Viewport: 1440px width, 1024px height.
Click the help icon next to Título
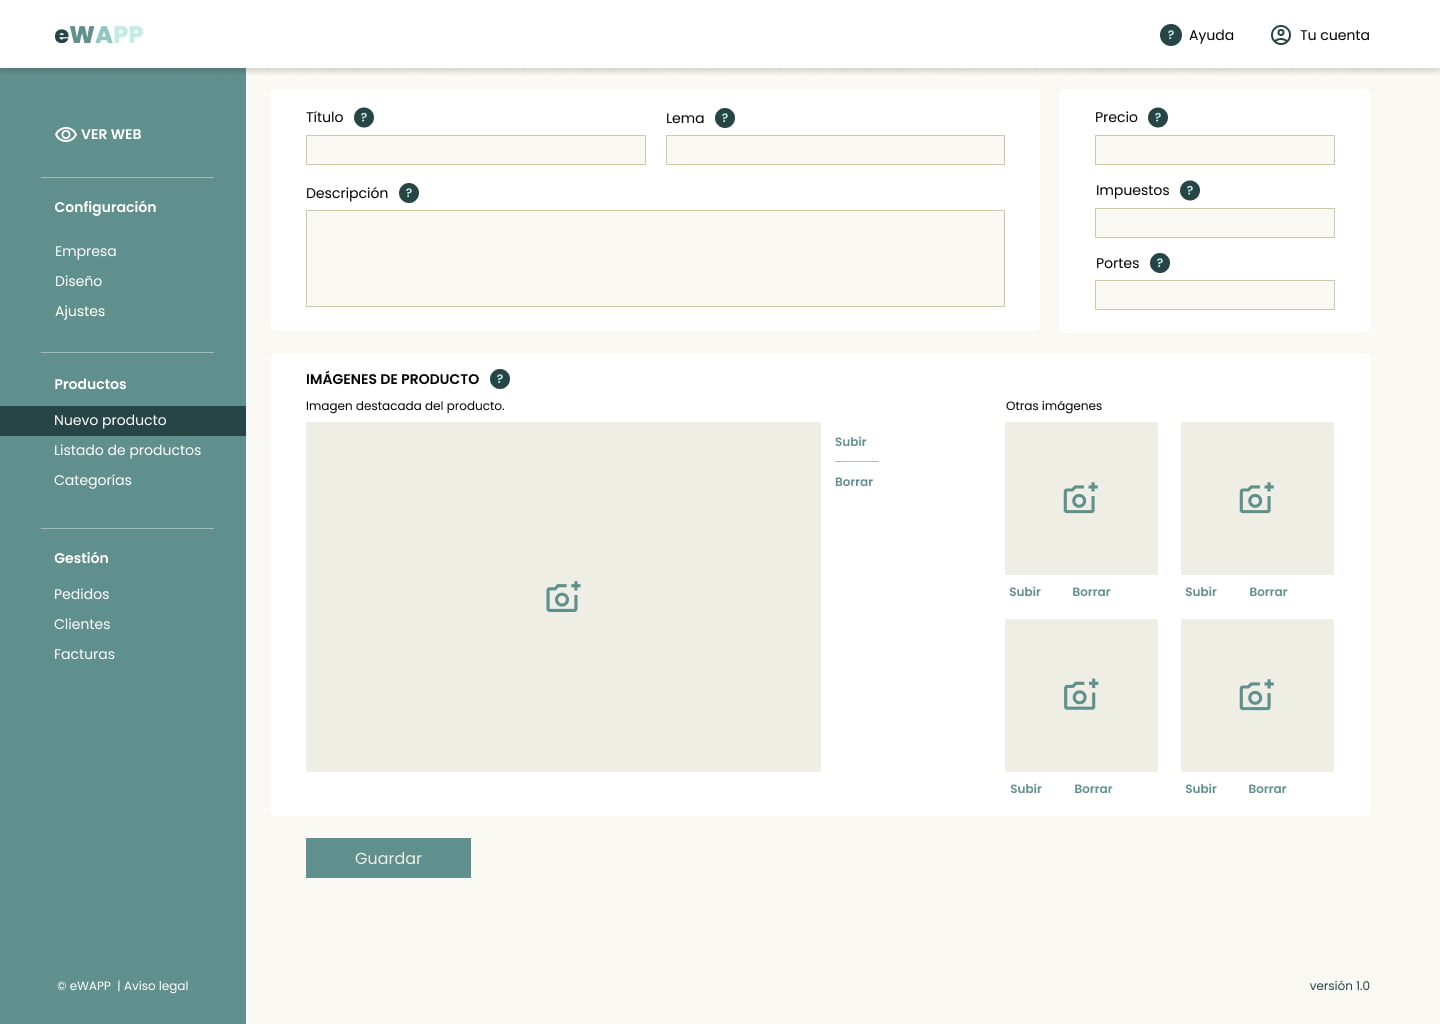pyautogui.click(x=364, y=117)
